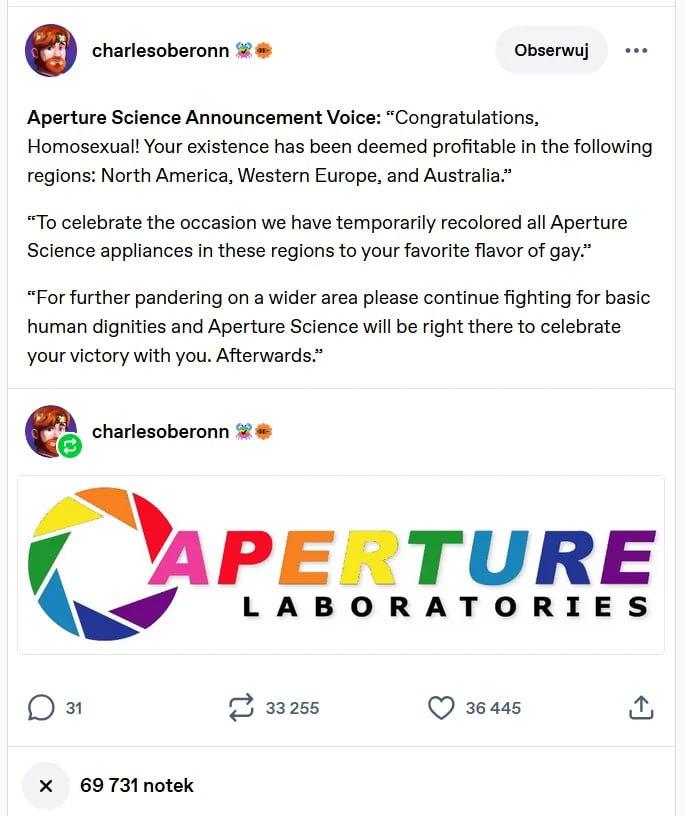Click the 69 731 notek label
The width and height of the screenshot is (685, 816).
pyautogui.click(x=136, y=785)
